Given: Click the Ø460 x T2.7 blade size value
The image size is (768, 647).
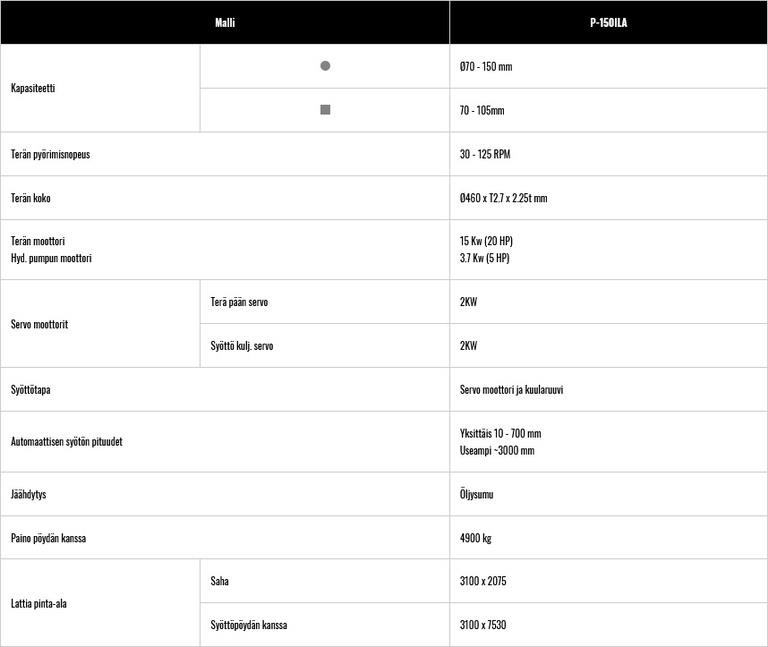Looking at the screenshot, I should pyautogui.click(x=503, y=198).
